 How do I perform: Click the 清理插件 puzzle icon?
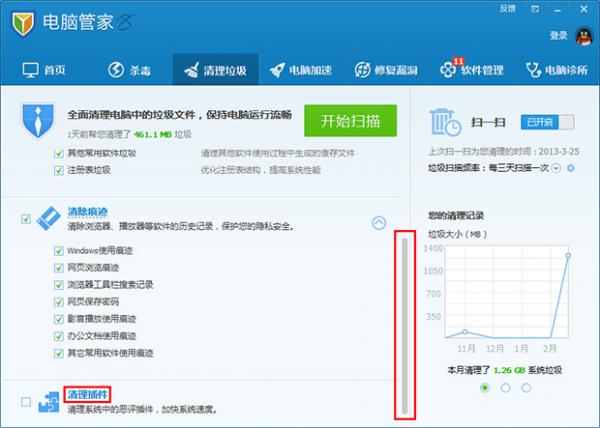coord(49,402)
